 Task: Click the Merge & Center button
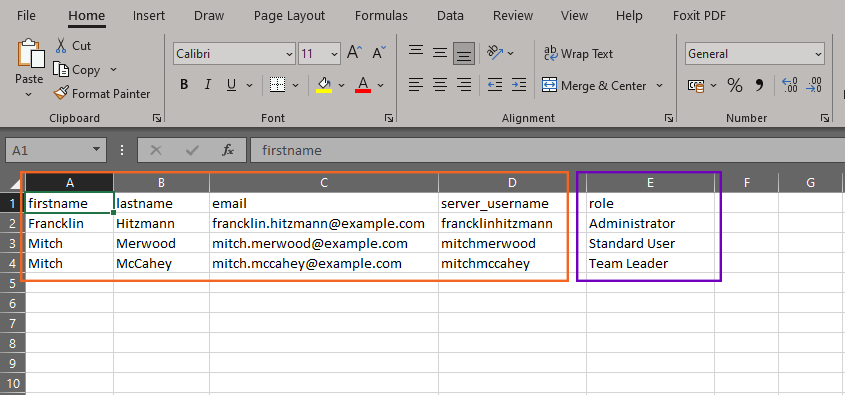coord(594,86)
